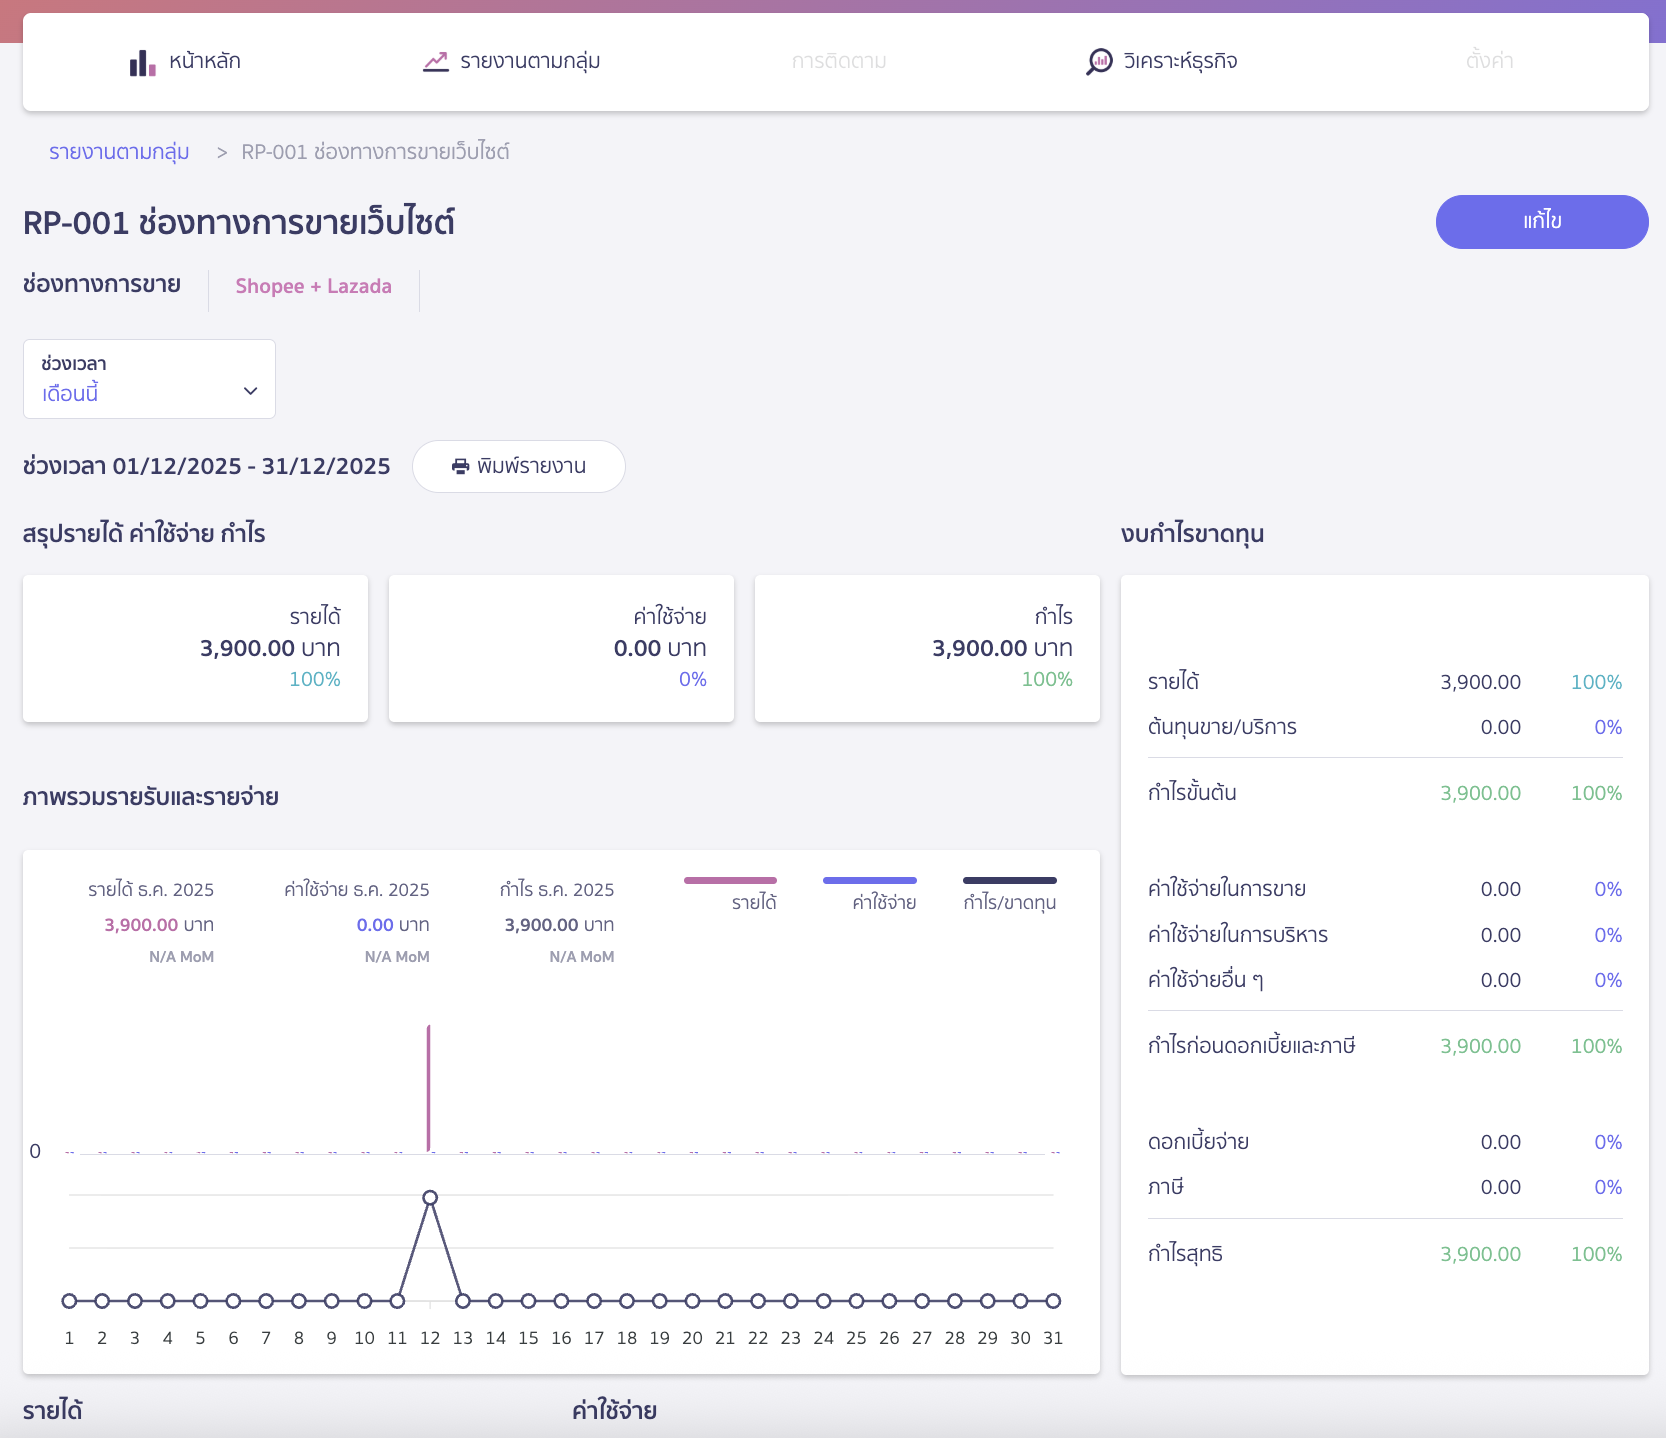Switch to the การติดตาม tab

pyautogui.click(x=838, y=62)
